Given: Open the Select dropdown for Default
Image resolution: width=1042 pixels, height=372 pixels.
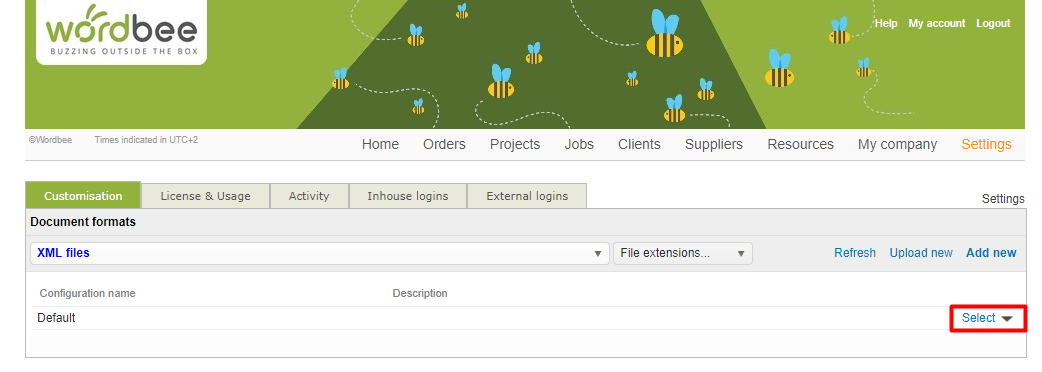Looking at the screenshot, I should (x=988, y=318).
